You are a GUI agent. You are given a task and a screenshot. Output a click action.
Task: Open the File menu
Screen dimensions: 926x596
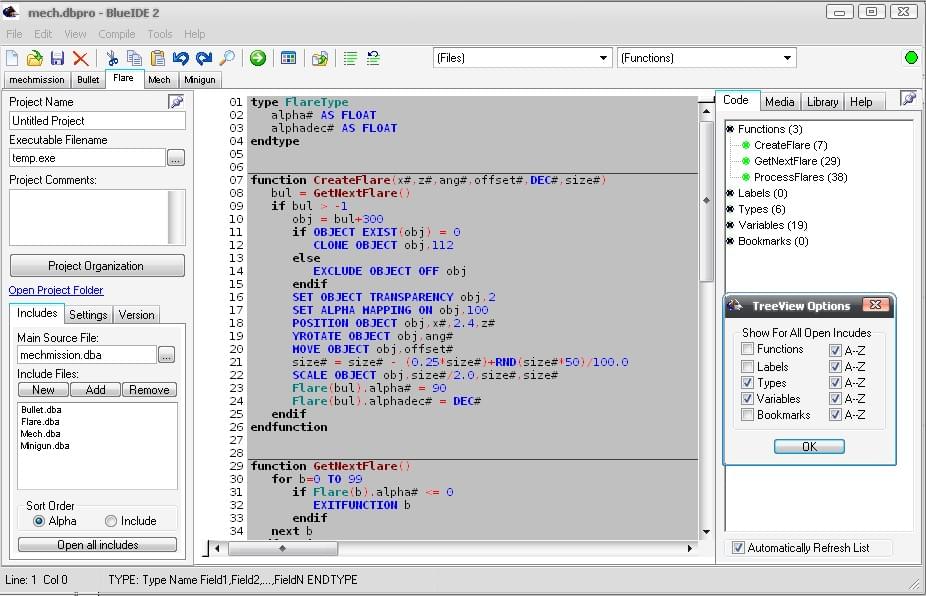(x=14, y=34)
